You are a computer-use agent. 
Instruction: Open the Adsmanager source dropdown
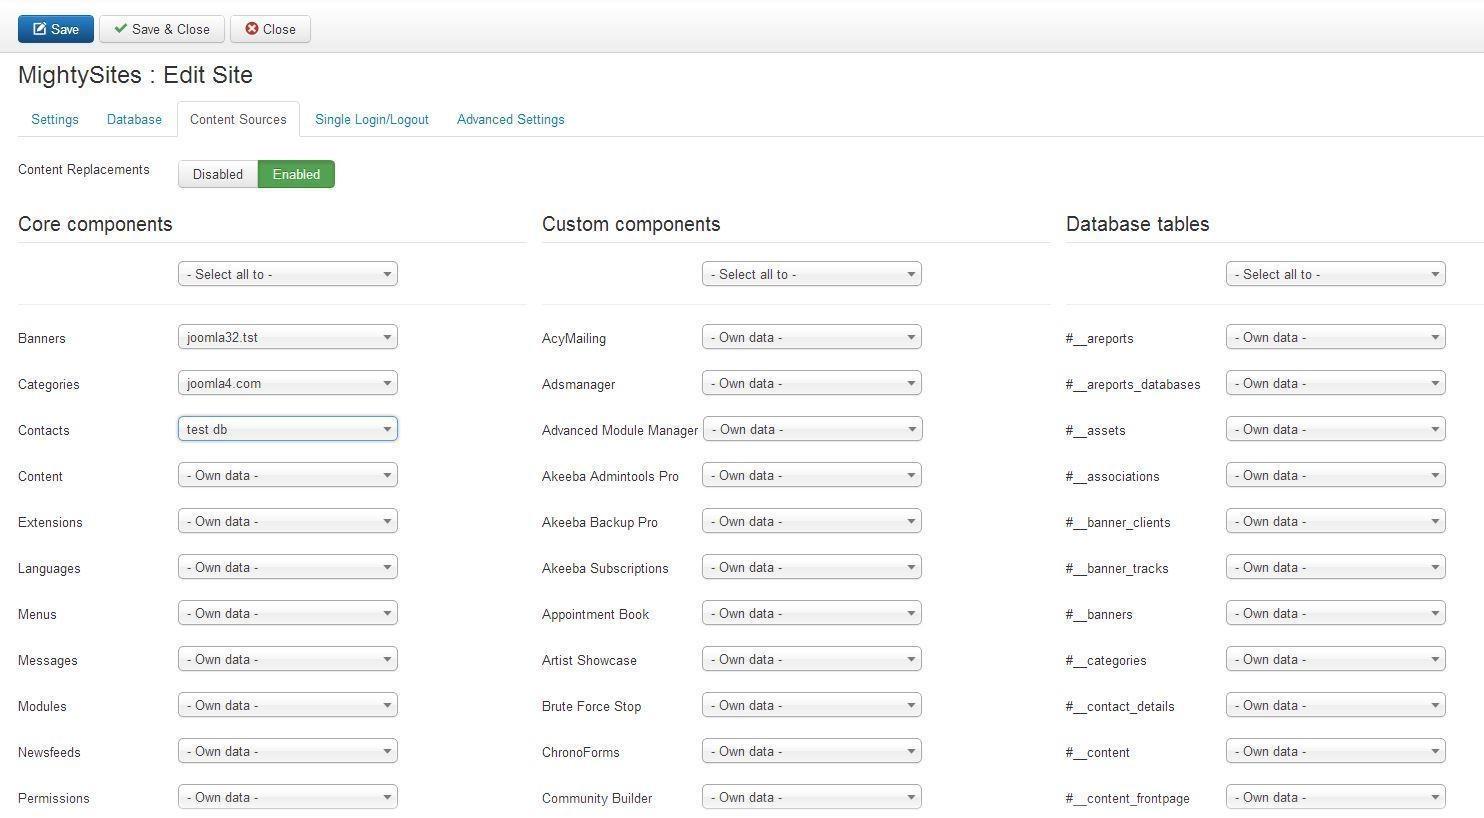(812, 383)
